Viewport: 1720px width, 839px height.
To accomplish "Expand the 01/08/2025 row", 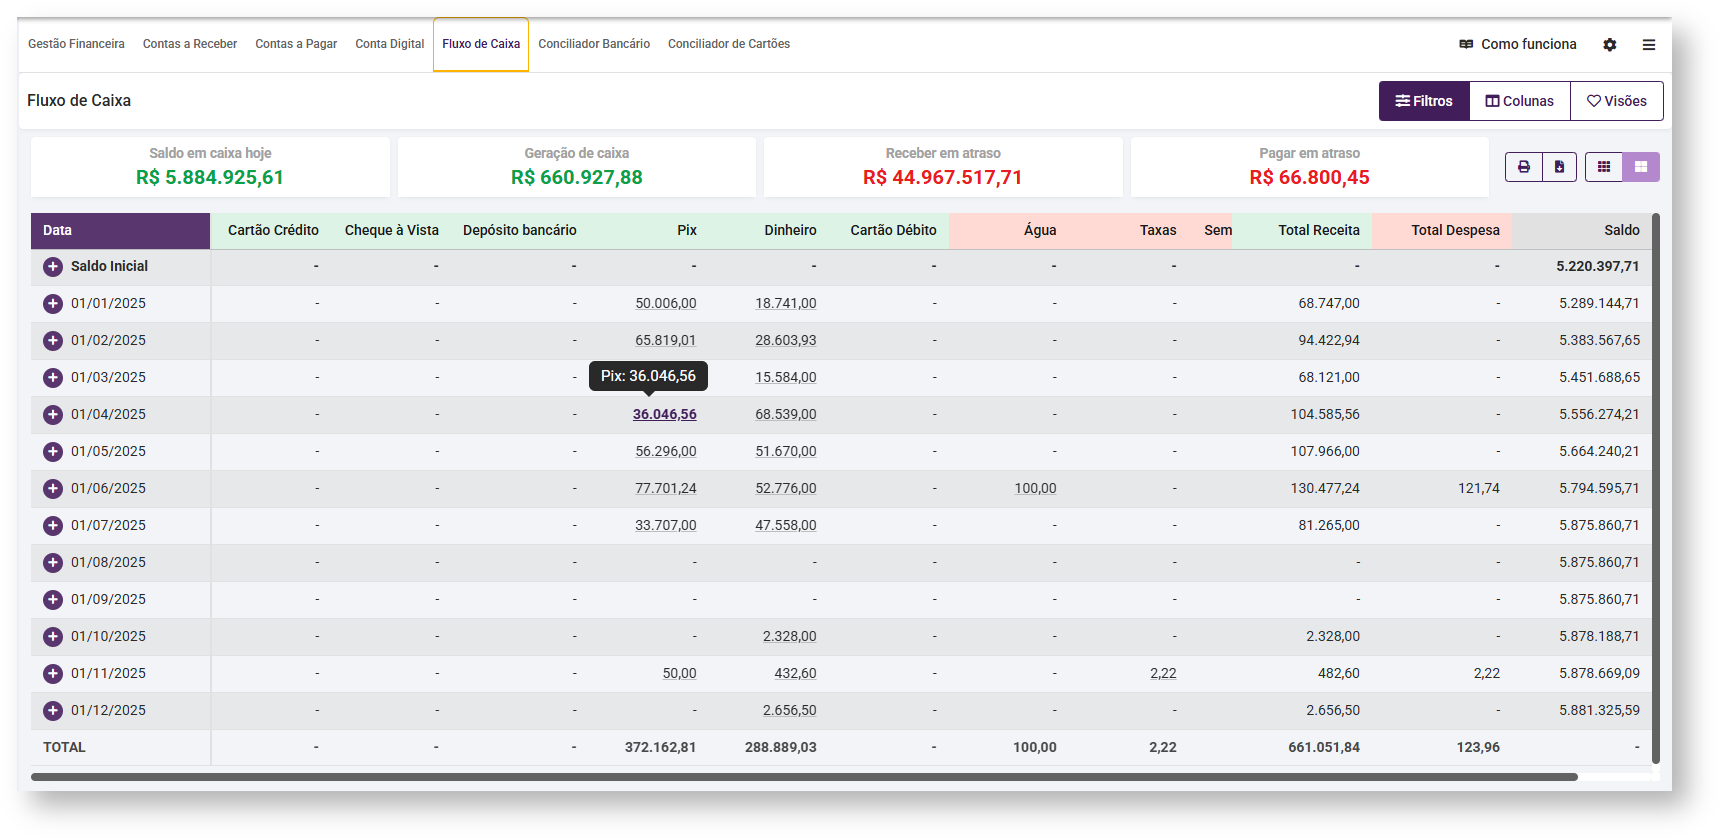I will (53, 563).
